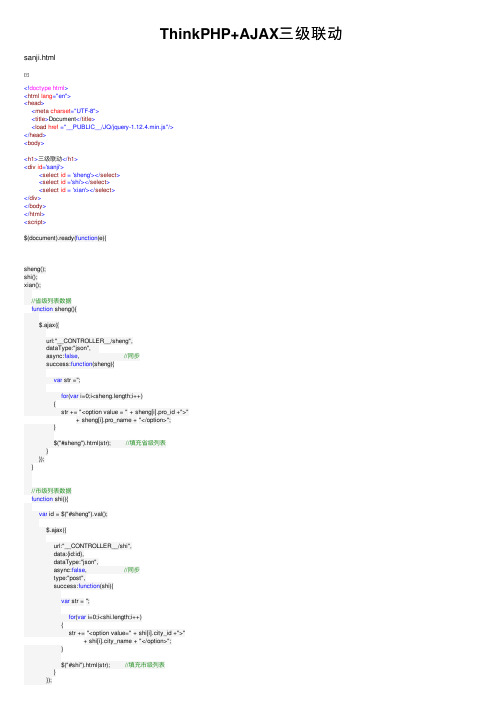This screenshot has width=504, height=713.
Task: Click the closing </div> tag line
Action: [32, 198]
